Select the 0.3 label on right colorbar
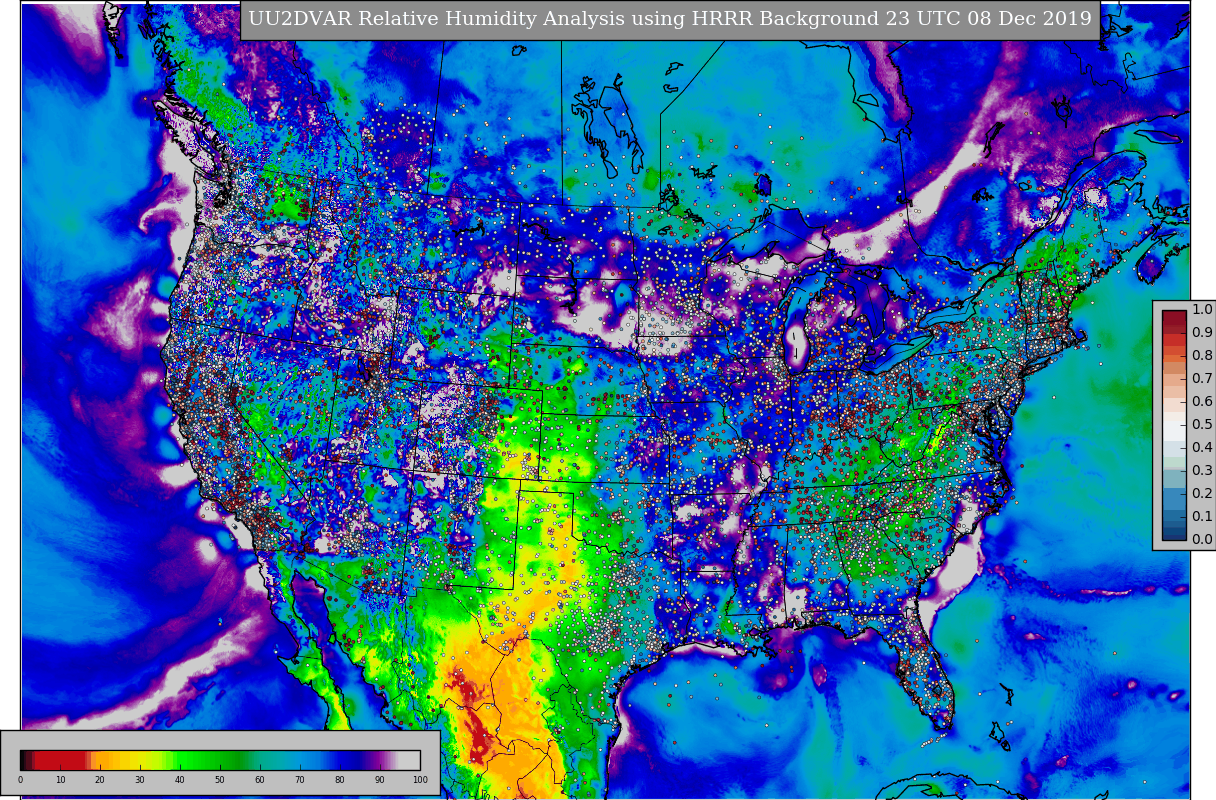 point(1202,471)
